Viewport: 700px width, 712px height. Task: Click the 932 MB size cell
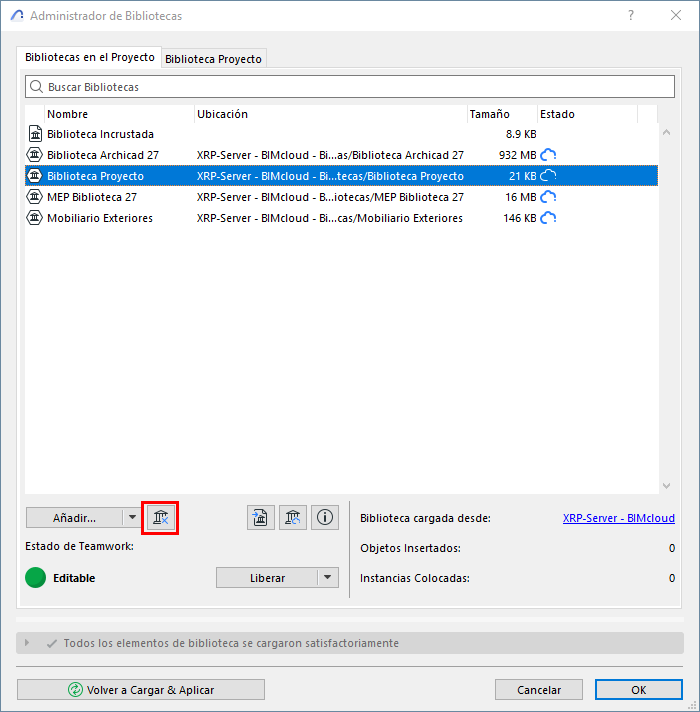point(518,155)
